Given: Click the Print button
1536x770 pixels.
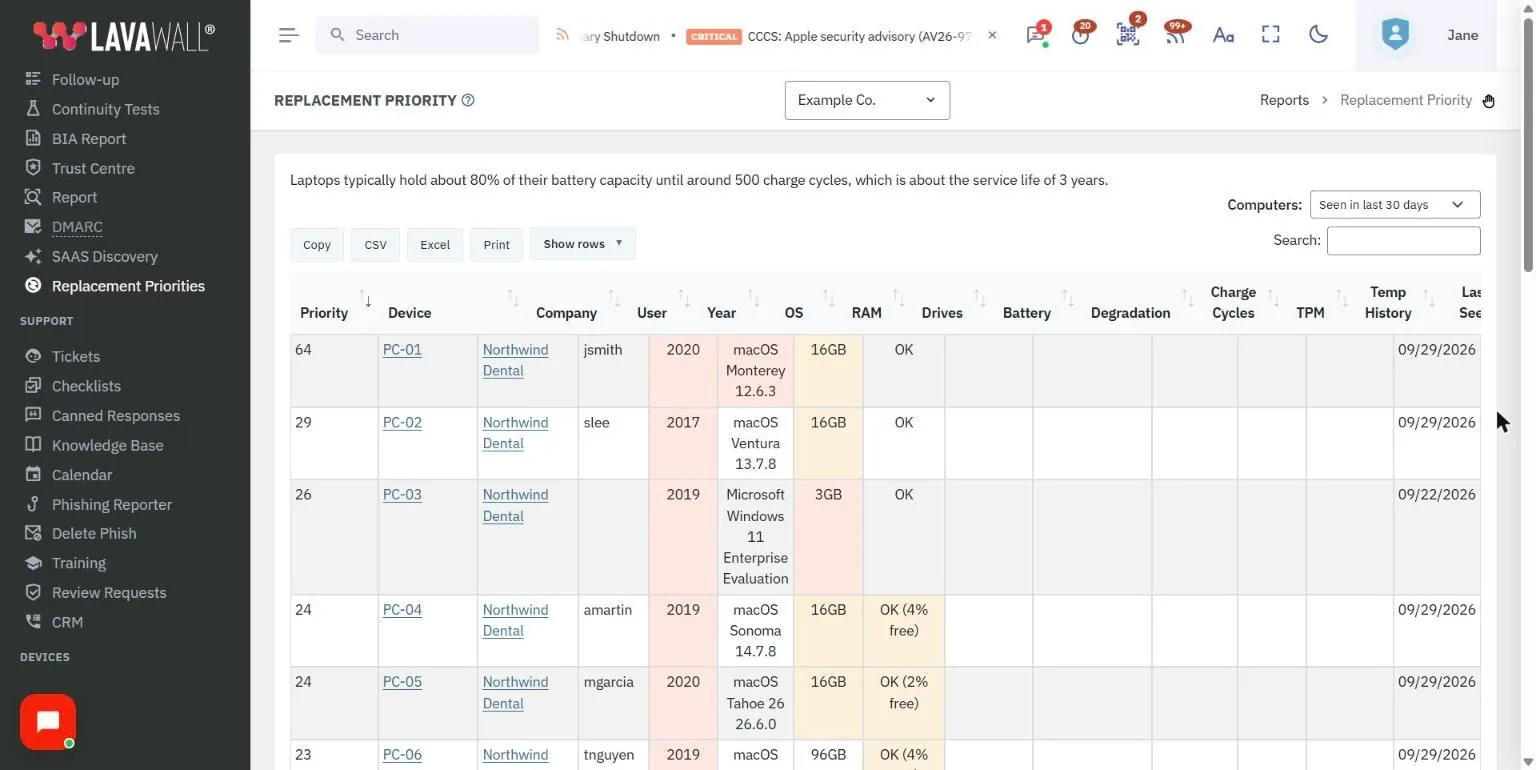Looking at the screenshot, I should point(497,244).
